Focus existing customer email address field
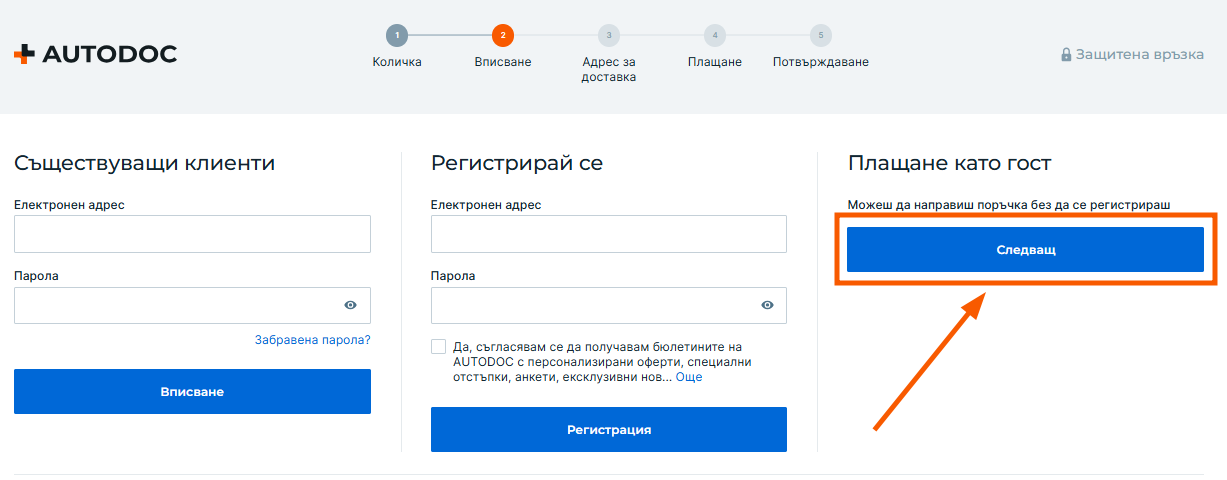Screen dimensions: 1227x480 tap(192, 234)
